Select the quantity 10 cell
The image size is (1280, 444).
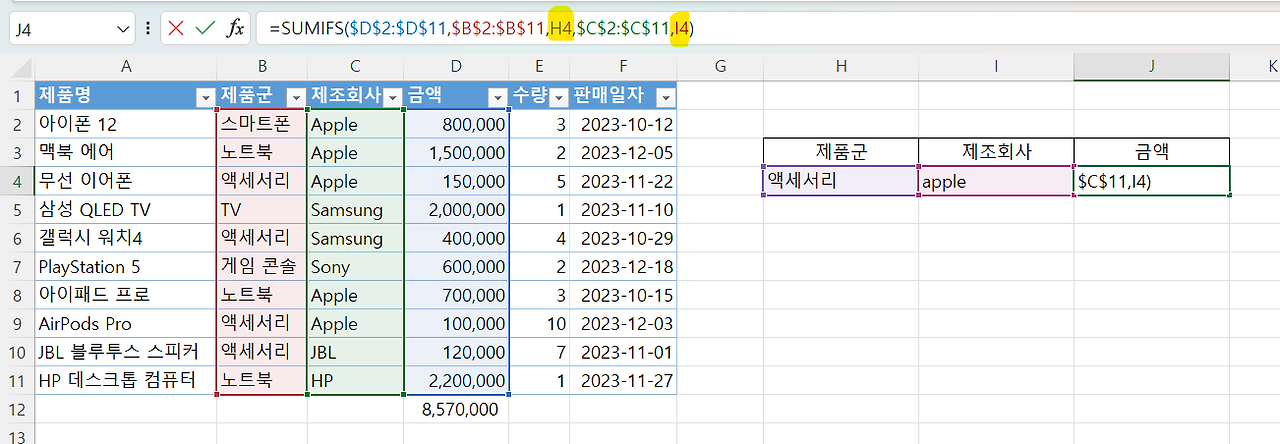pyautogui.click(x=539, y=324)
